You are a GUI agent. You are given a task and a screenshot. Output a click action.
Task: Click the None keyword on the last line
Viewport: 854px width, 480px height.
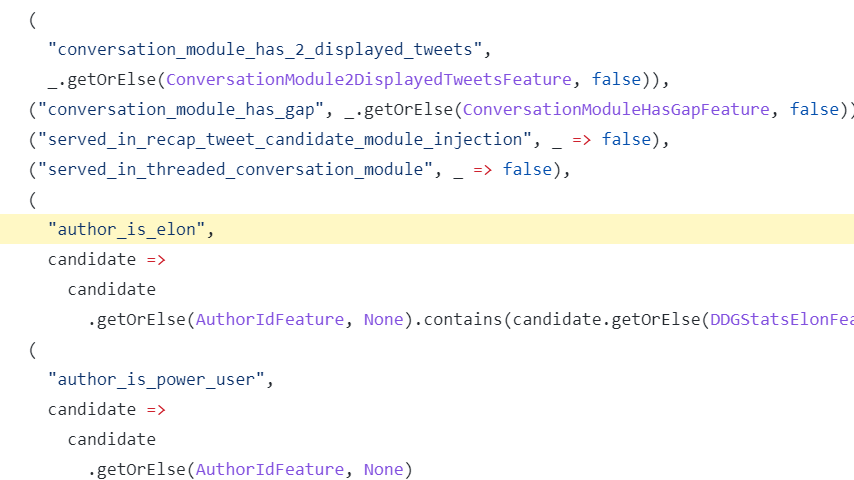383,469
